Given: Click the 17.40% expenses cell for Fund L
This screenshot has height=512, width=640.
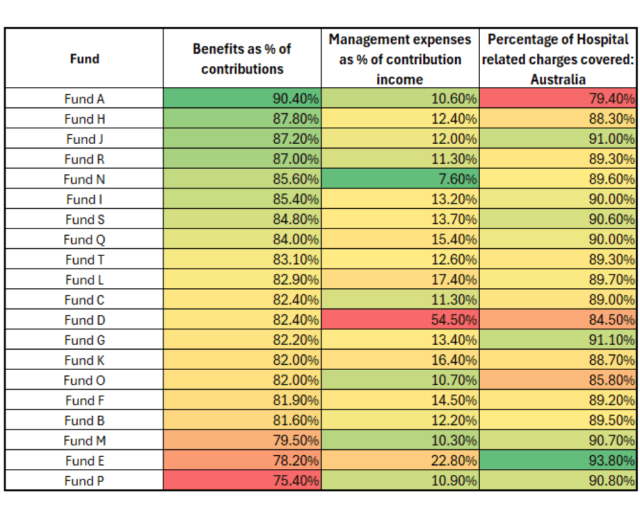Looking at the screenshot, I should point(400,279).
